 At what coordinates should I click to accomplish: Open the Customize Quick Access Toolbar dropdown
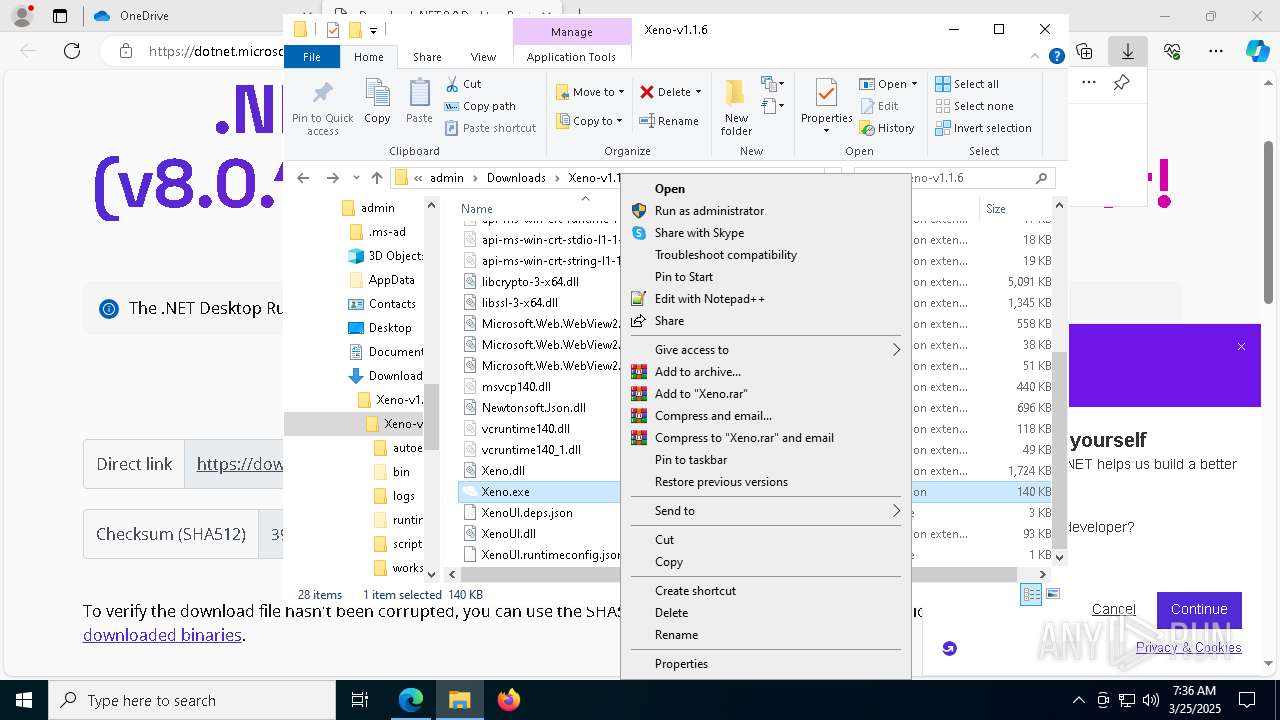coord(373,30)
